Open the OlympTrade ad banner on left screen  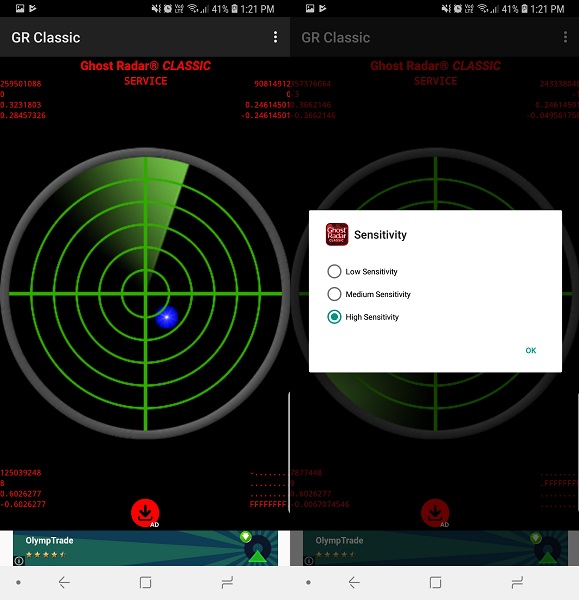pos(145,548)
